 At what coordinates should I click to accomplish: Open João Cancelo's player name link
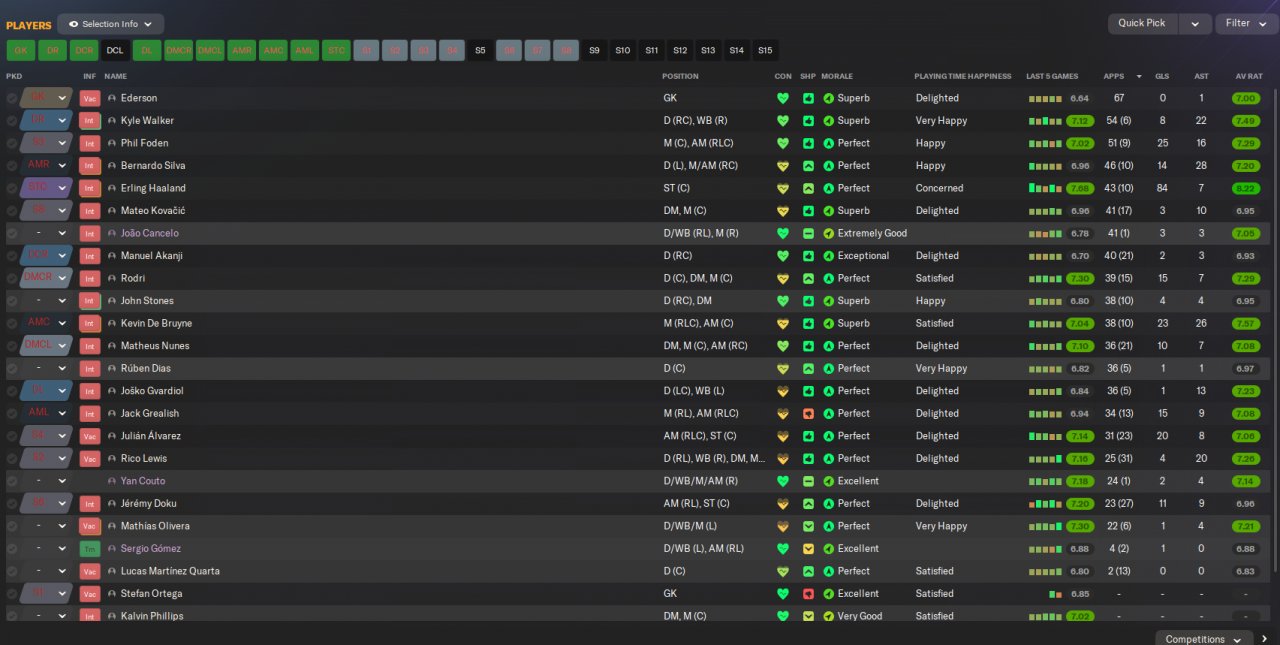tap(149, 233)
